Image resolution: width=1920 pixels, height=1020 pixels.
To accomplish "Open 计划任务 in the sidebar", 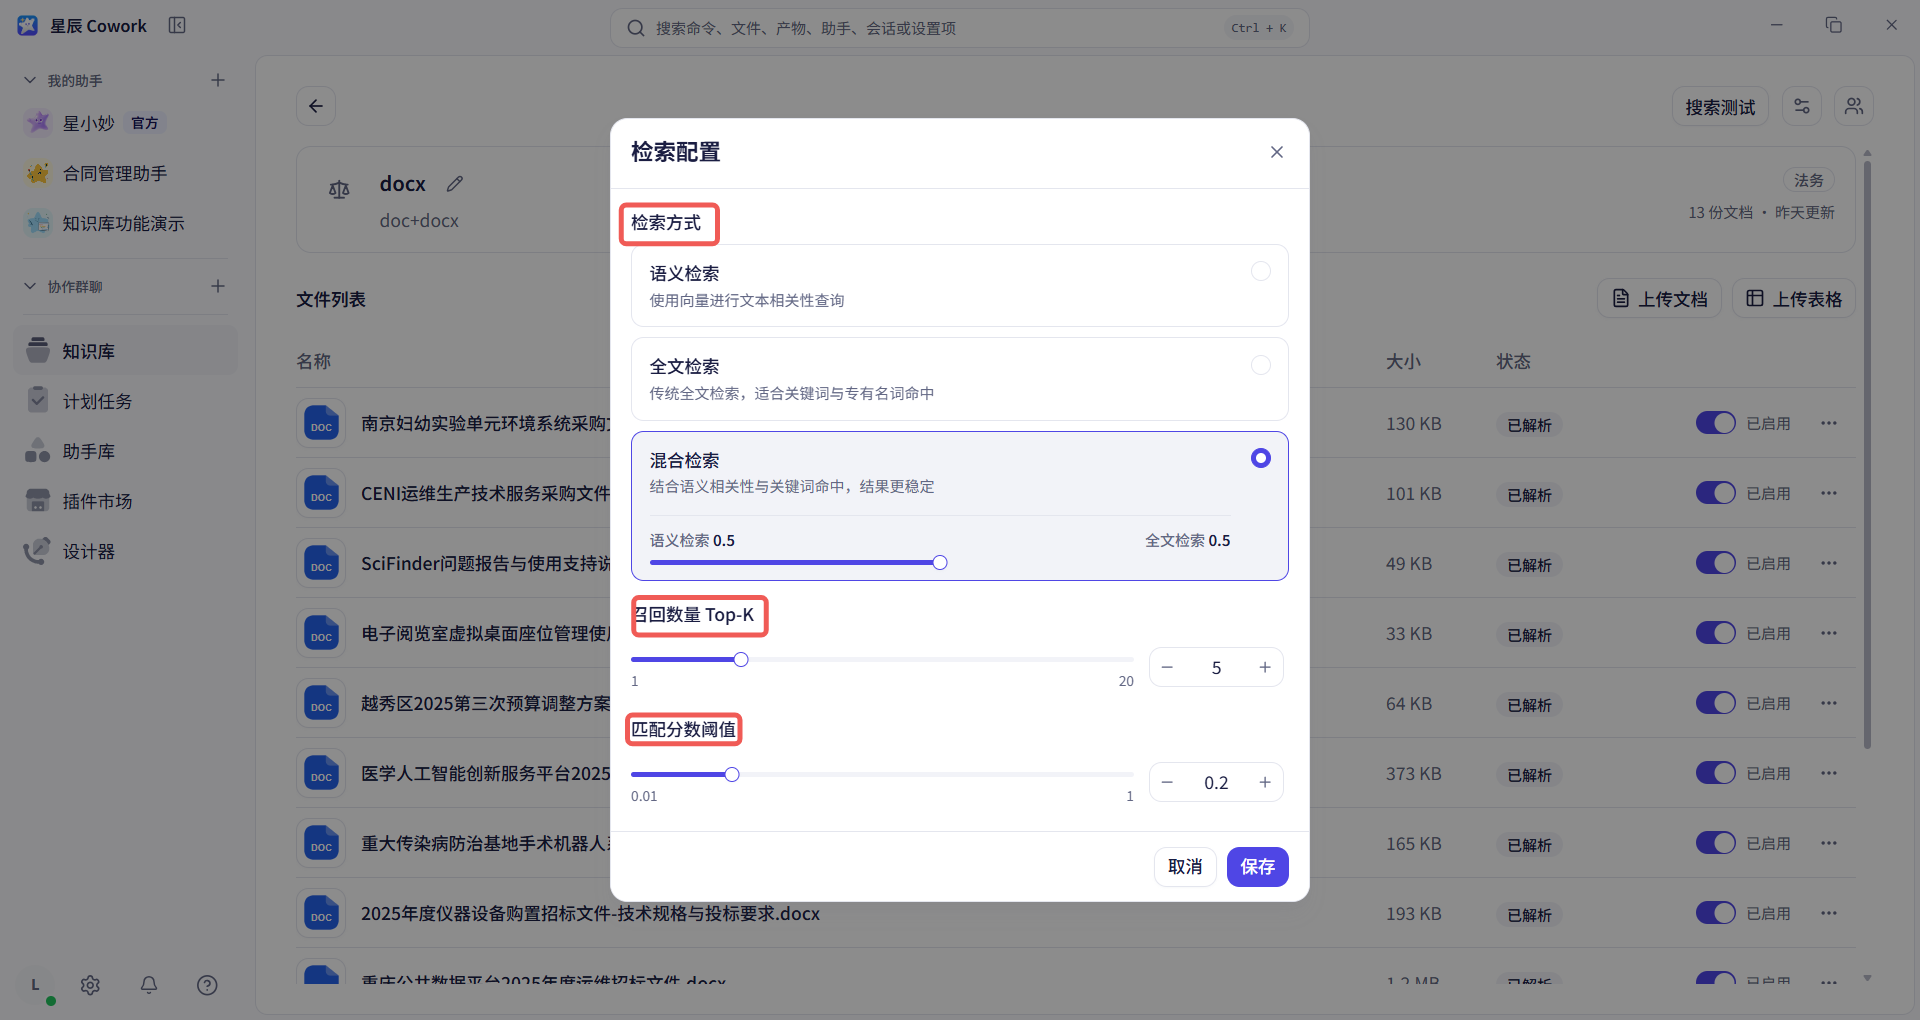I will pos(125,401).
